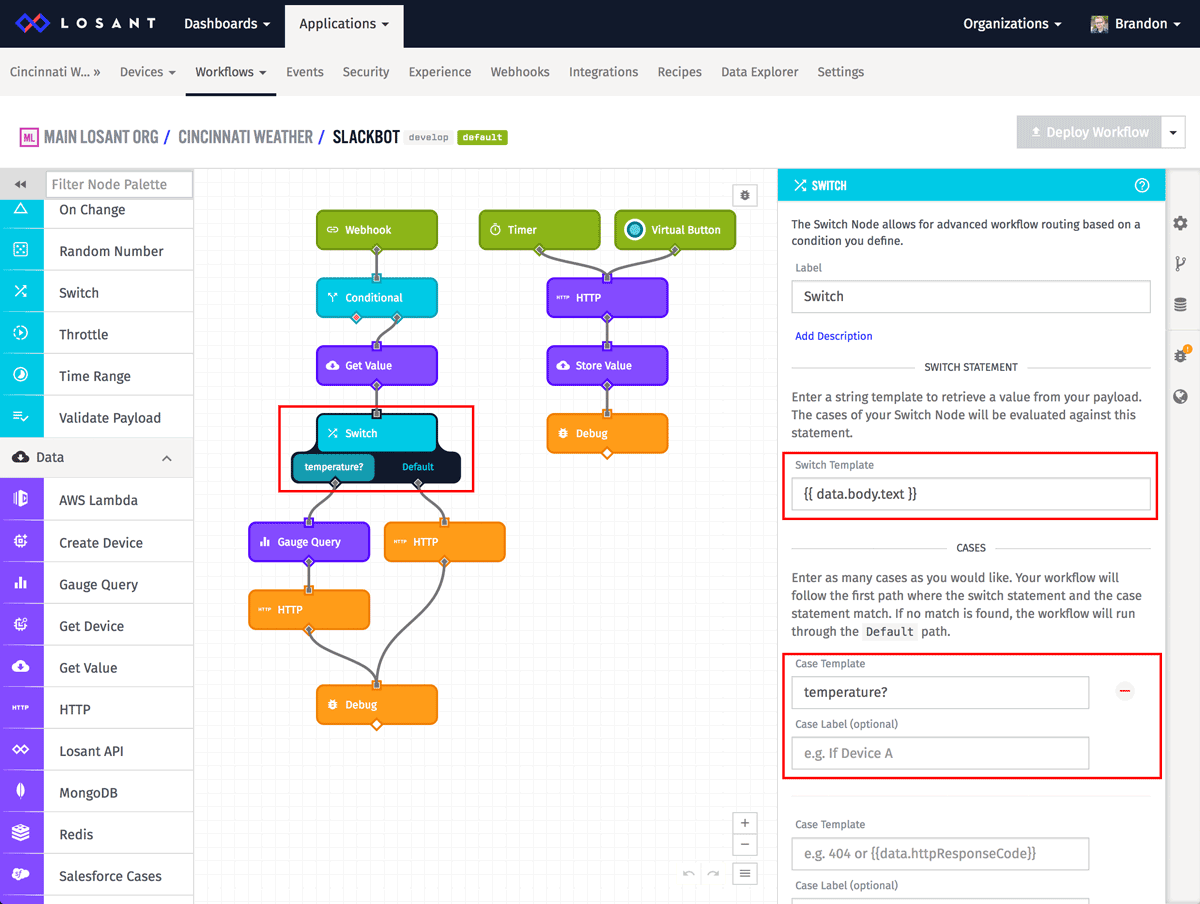Open the Dashboards dropdown
Screen dimensions: 1200x904
tap(227, 24)
